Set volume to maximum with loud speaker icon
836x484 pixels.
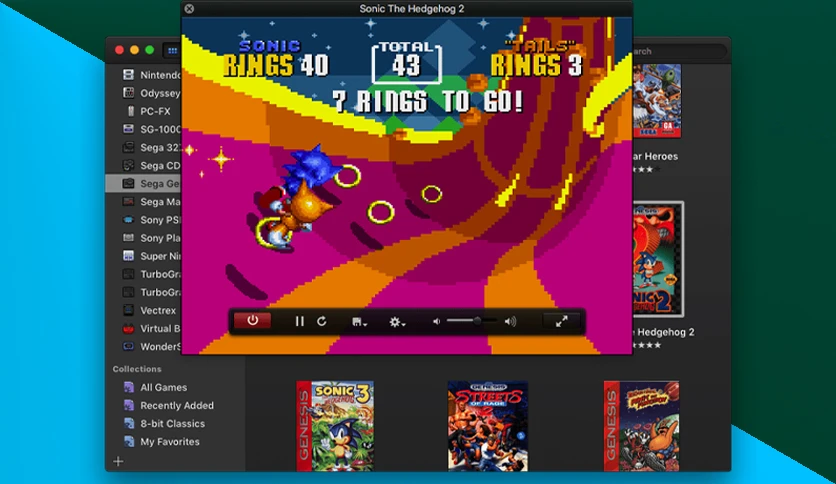510,321
